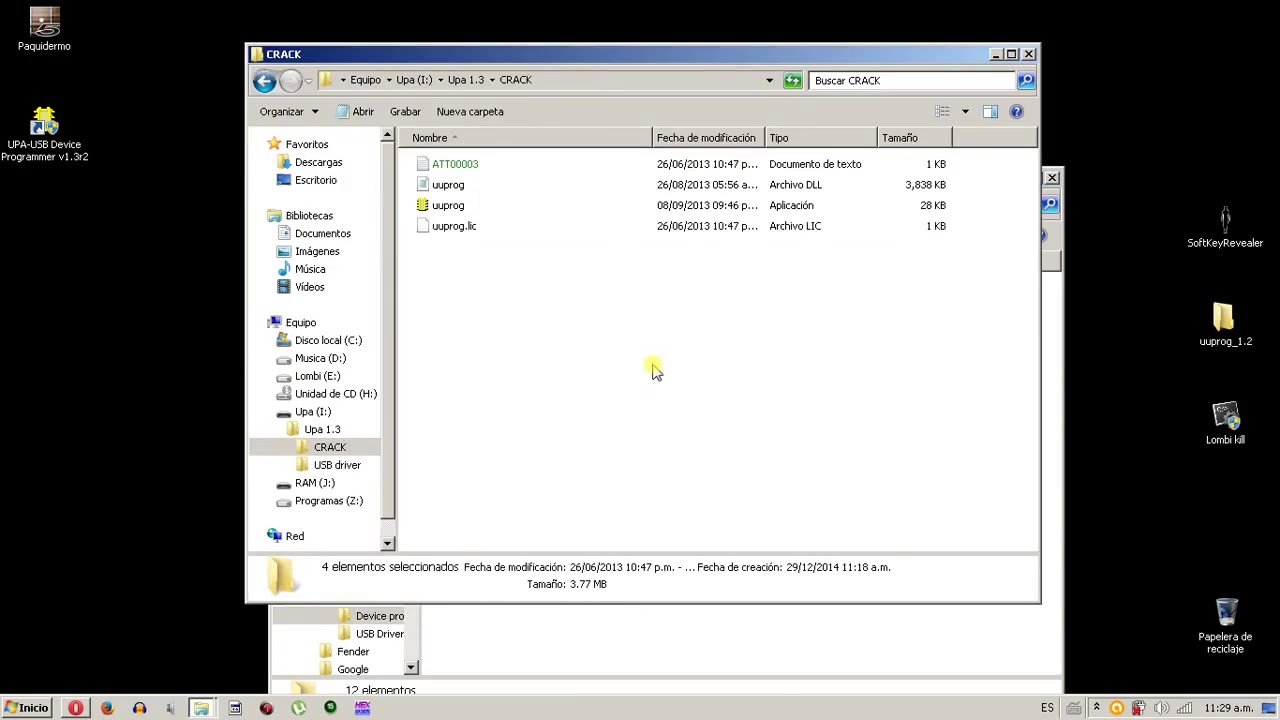Open the Lombi kill desktop shortcut
This screenshot has width=1280, height=720.
1225,424
